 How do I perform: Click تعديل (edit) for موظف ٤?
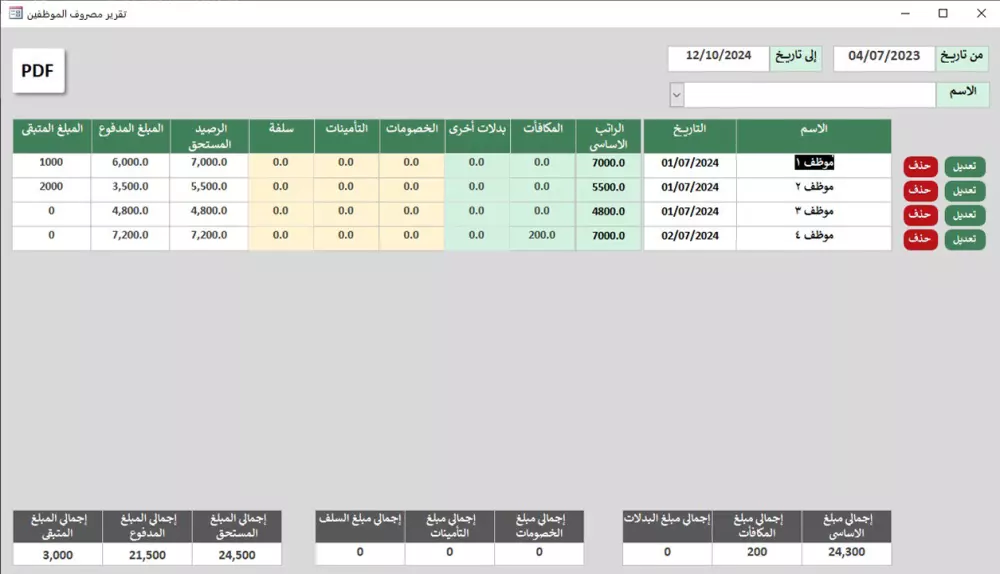coord(964,239)
